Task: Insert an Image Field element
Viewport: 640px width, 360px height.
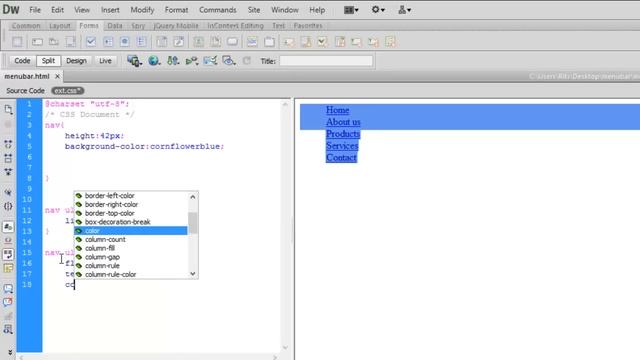Action: pos(198,42)
